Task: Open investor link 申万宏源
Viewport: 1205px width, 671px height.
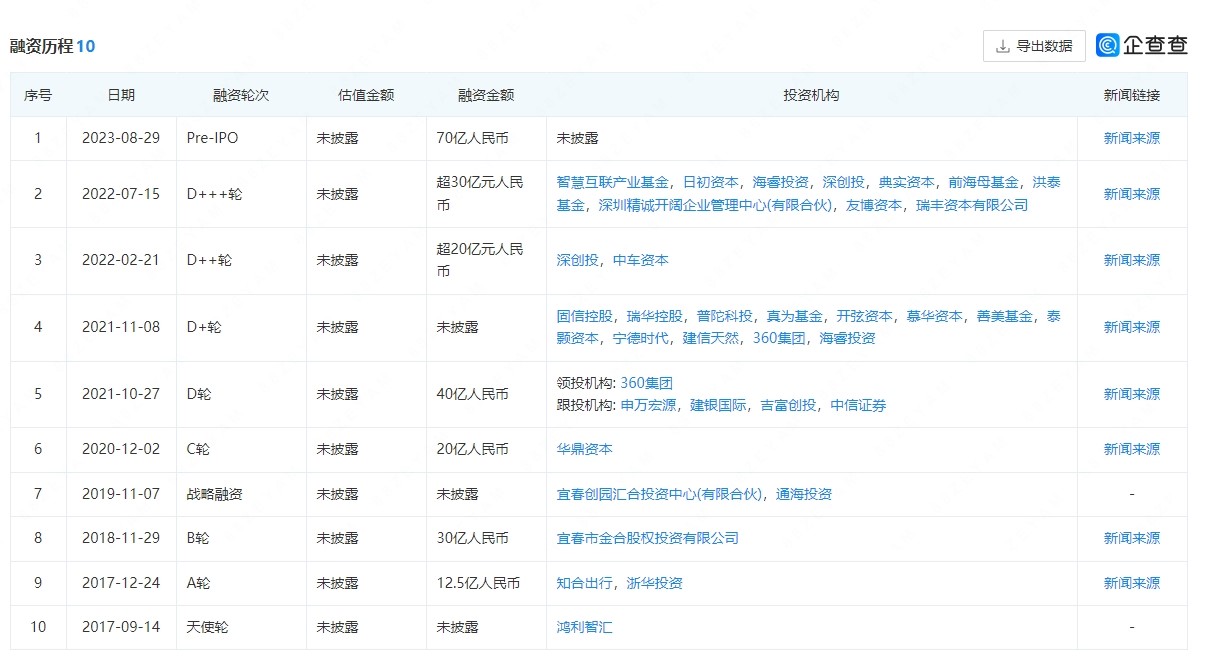Action: pos(648,405)
